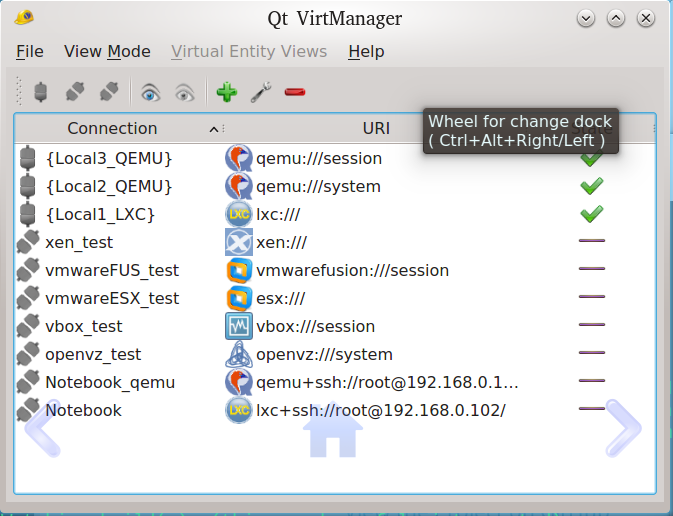673x516 pixels.
Task: Click the qemu:///session URI text
Action: coord(319,159)
